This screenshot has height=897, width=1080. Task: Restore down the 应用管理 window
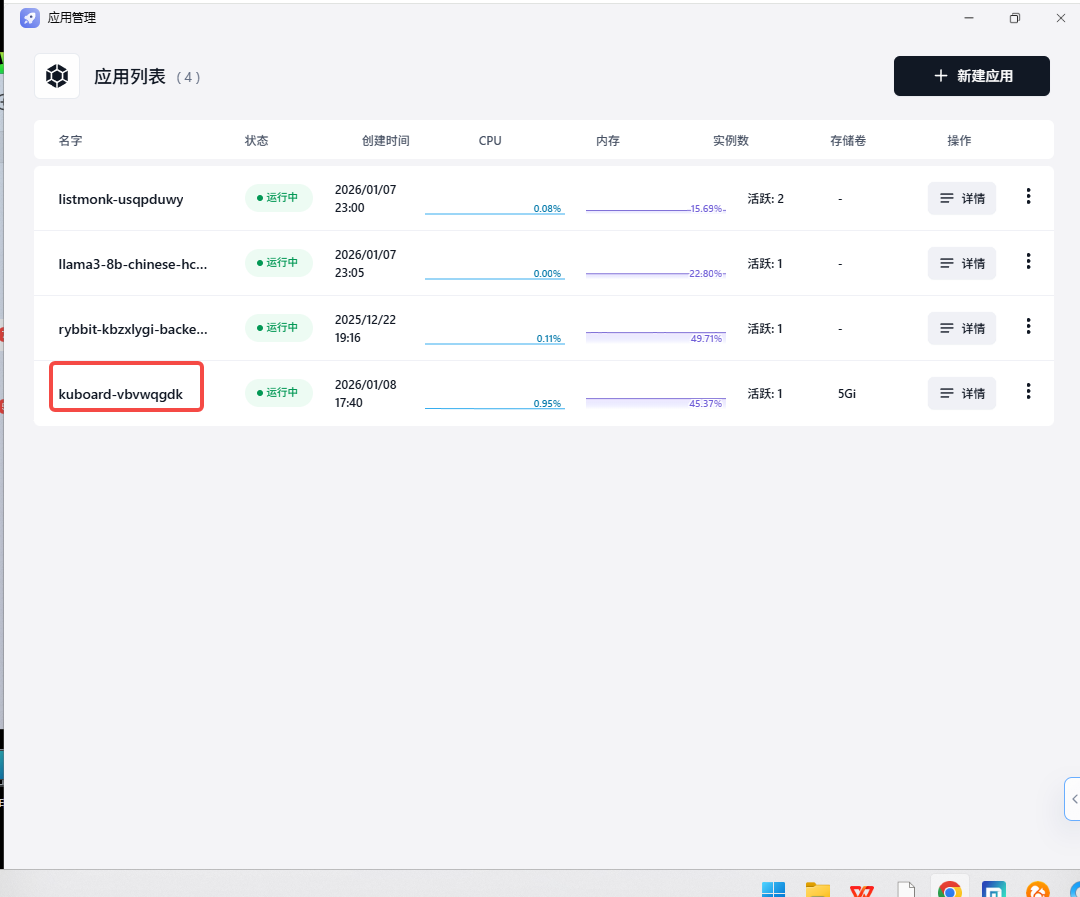point(1015,18)
